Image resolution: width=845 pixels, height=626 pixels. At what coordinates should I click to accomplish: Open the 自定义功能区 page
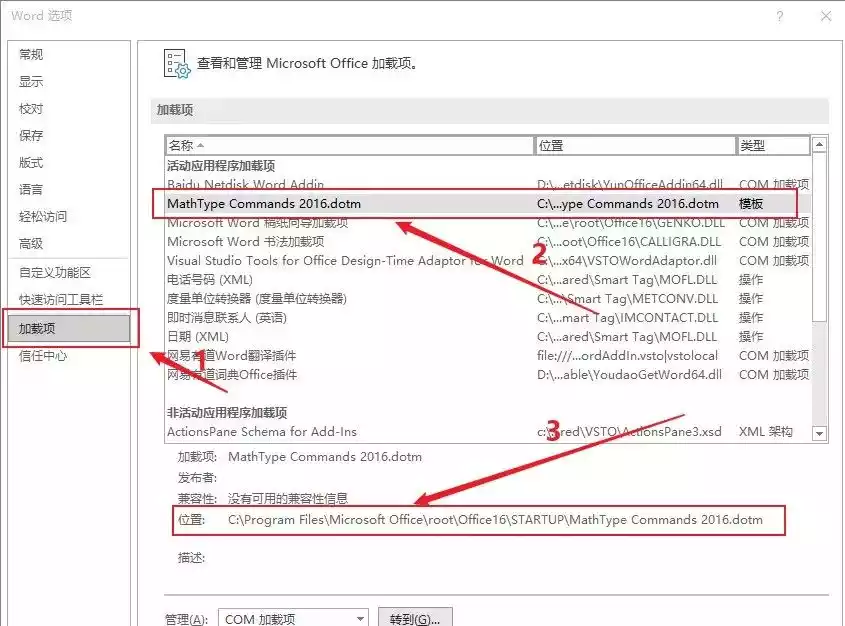click(55, 273)
